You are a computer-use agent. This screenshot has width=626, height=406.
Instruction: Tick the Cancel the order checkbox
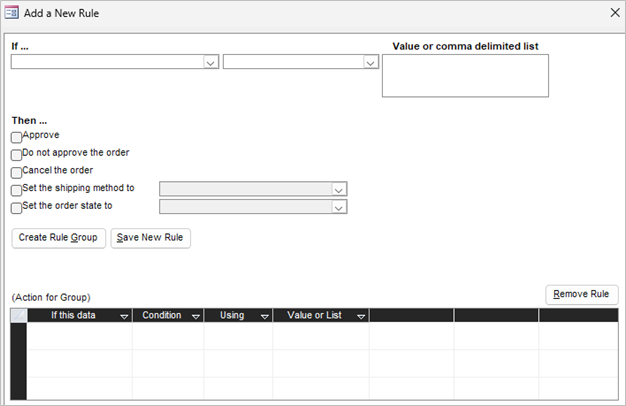point(16,172)
